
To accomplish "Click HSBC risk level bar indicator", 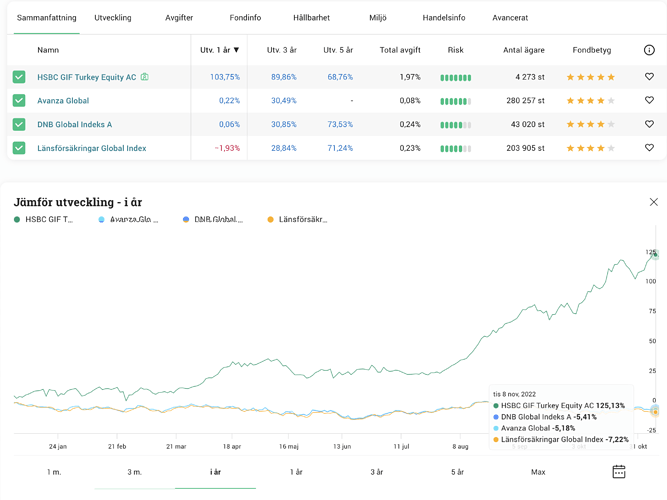I will pyautogui.click(x=455, y=77).
